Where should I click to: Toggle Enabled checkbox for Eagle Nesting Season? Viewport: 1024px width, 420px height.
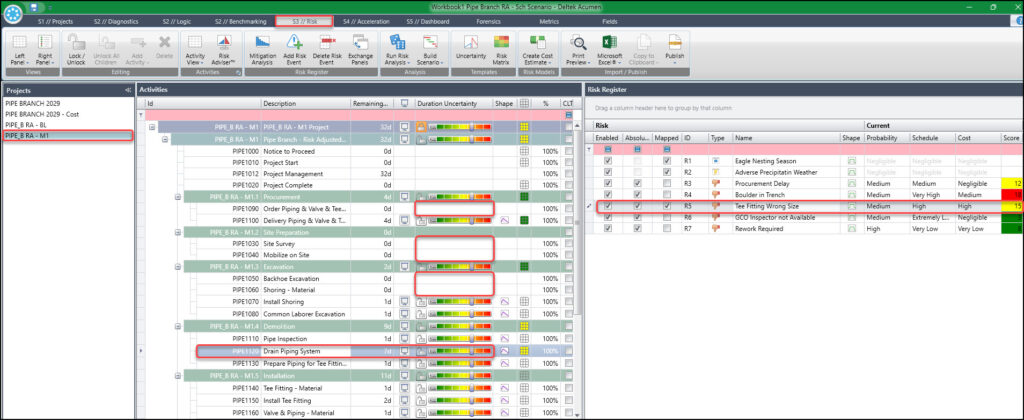[x=608, y=161]
